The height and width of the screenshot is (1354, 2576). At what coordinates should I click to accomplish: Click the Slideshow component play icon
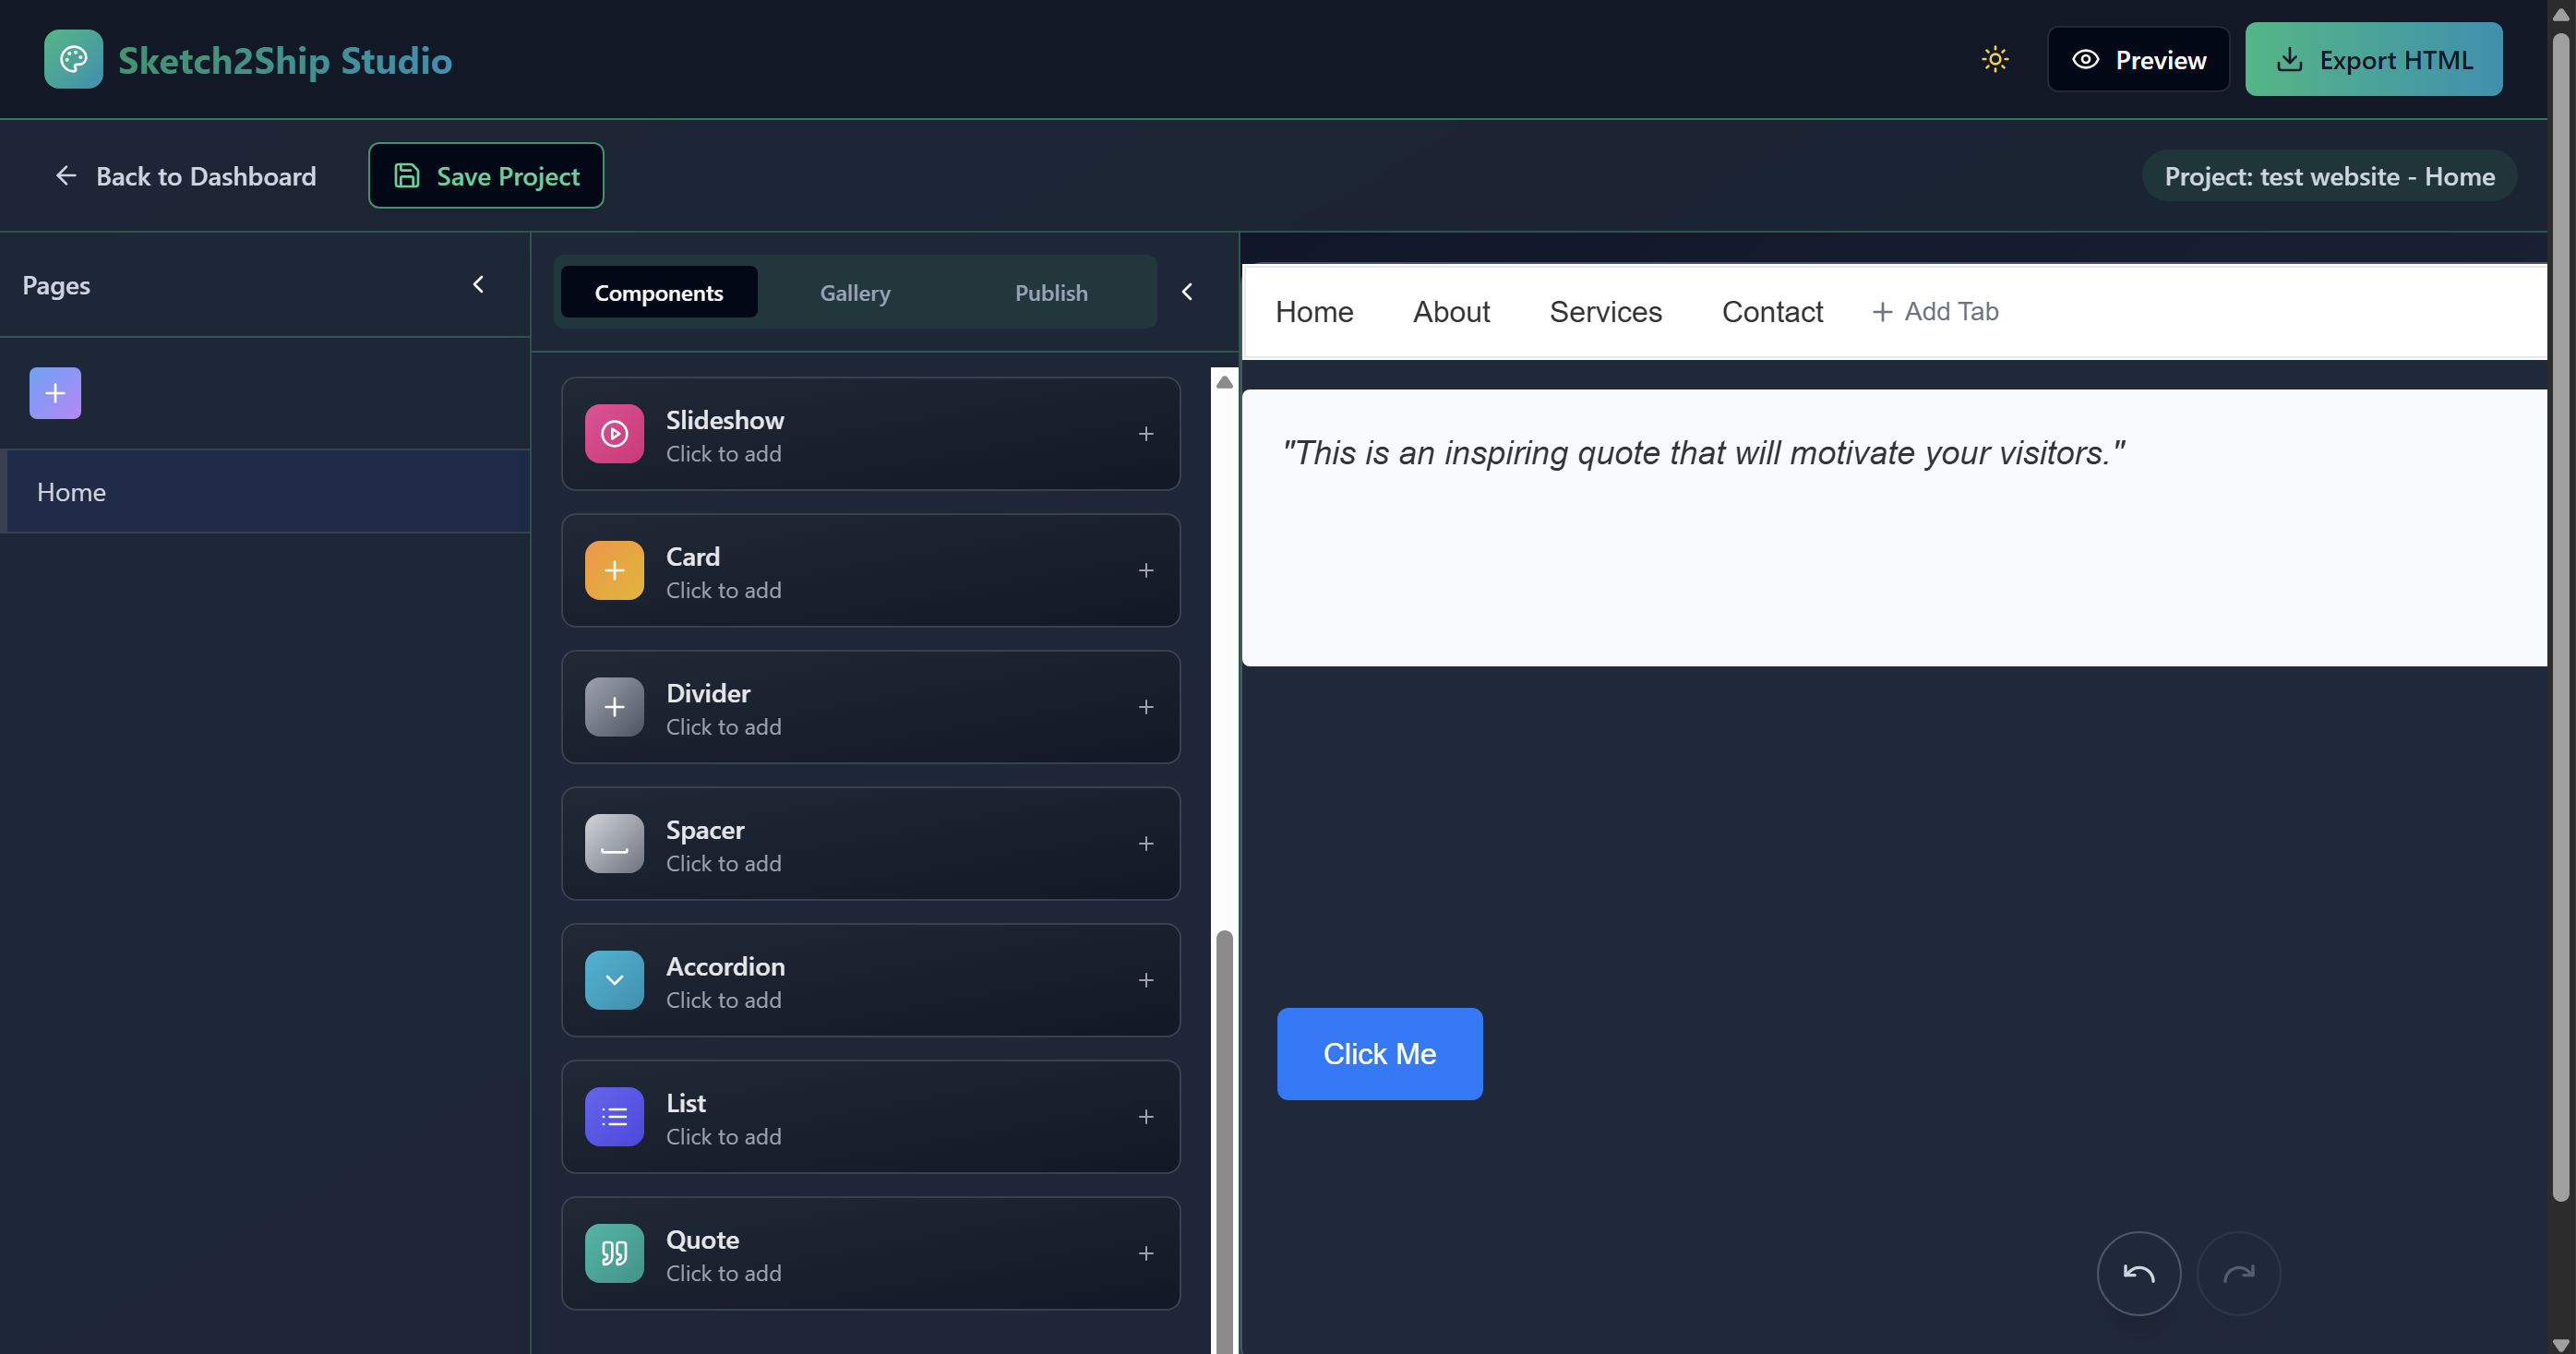tap(614, 434)
